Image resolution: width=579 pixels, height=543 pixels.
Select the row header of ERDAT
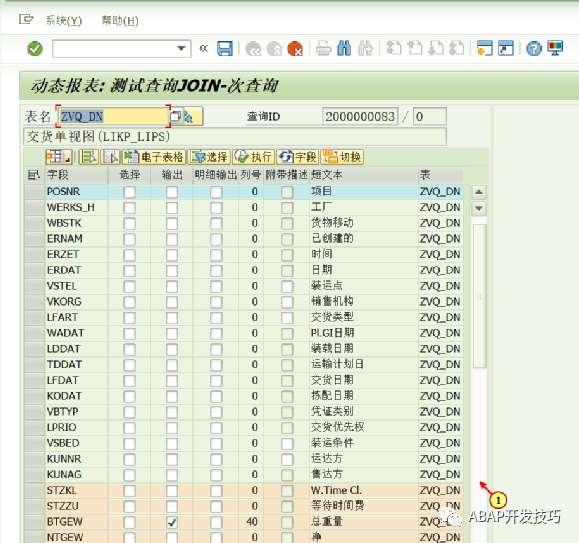(x=34, y=271)
